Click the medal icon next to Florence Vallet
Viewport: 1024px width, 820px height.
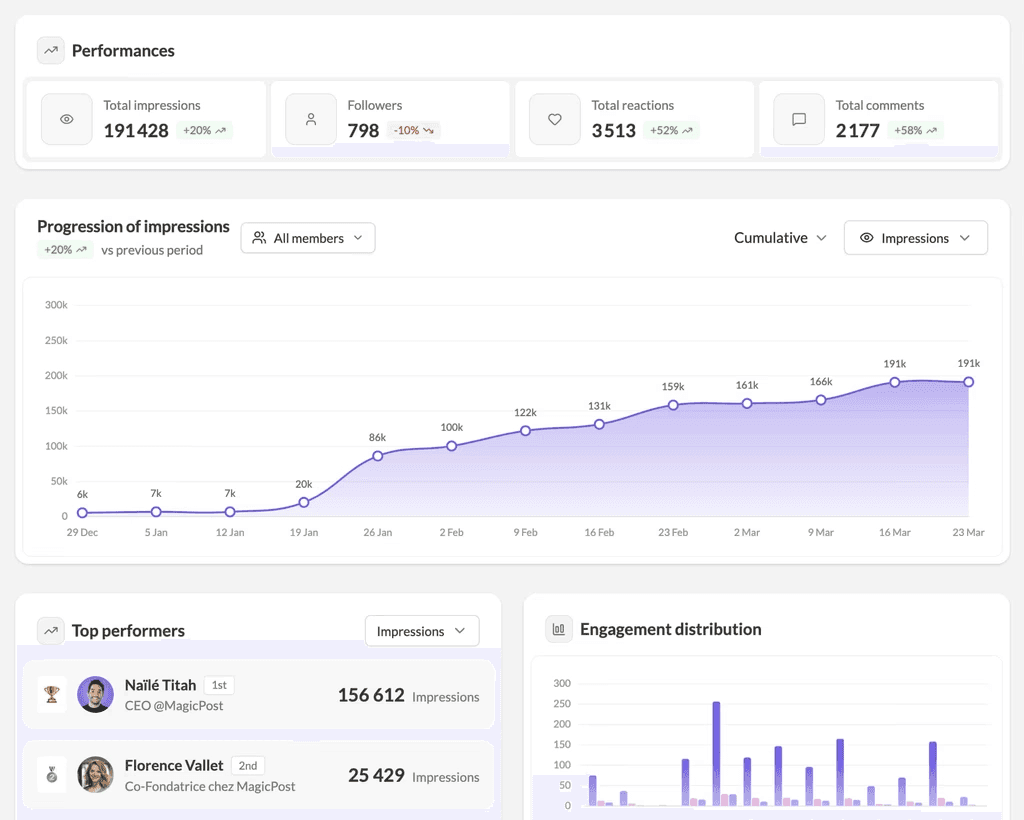[x=51, y=773]
